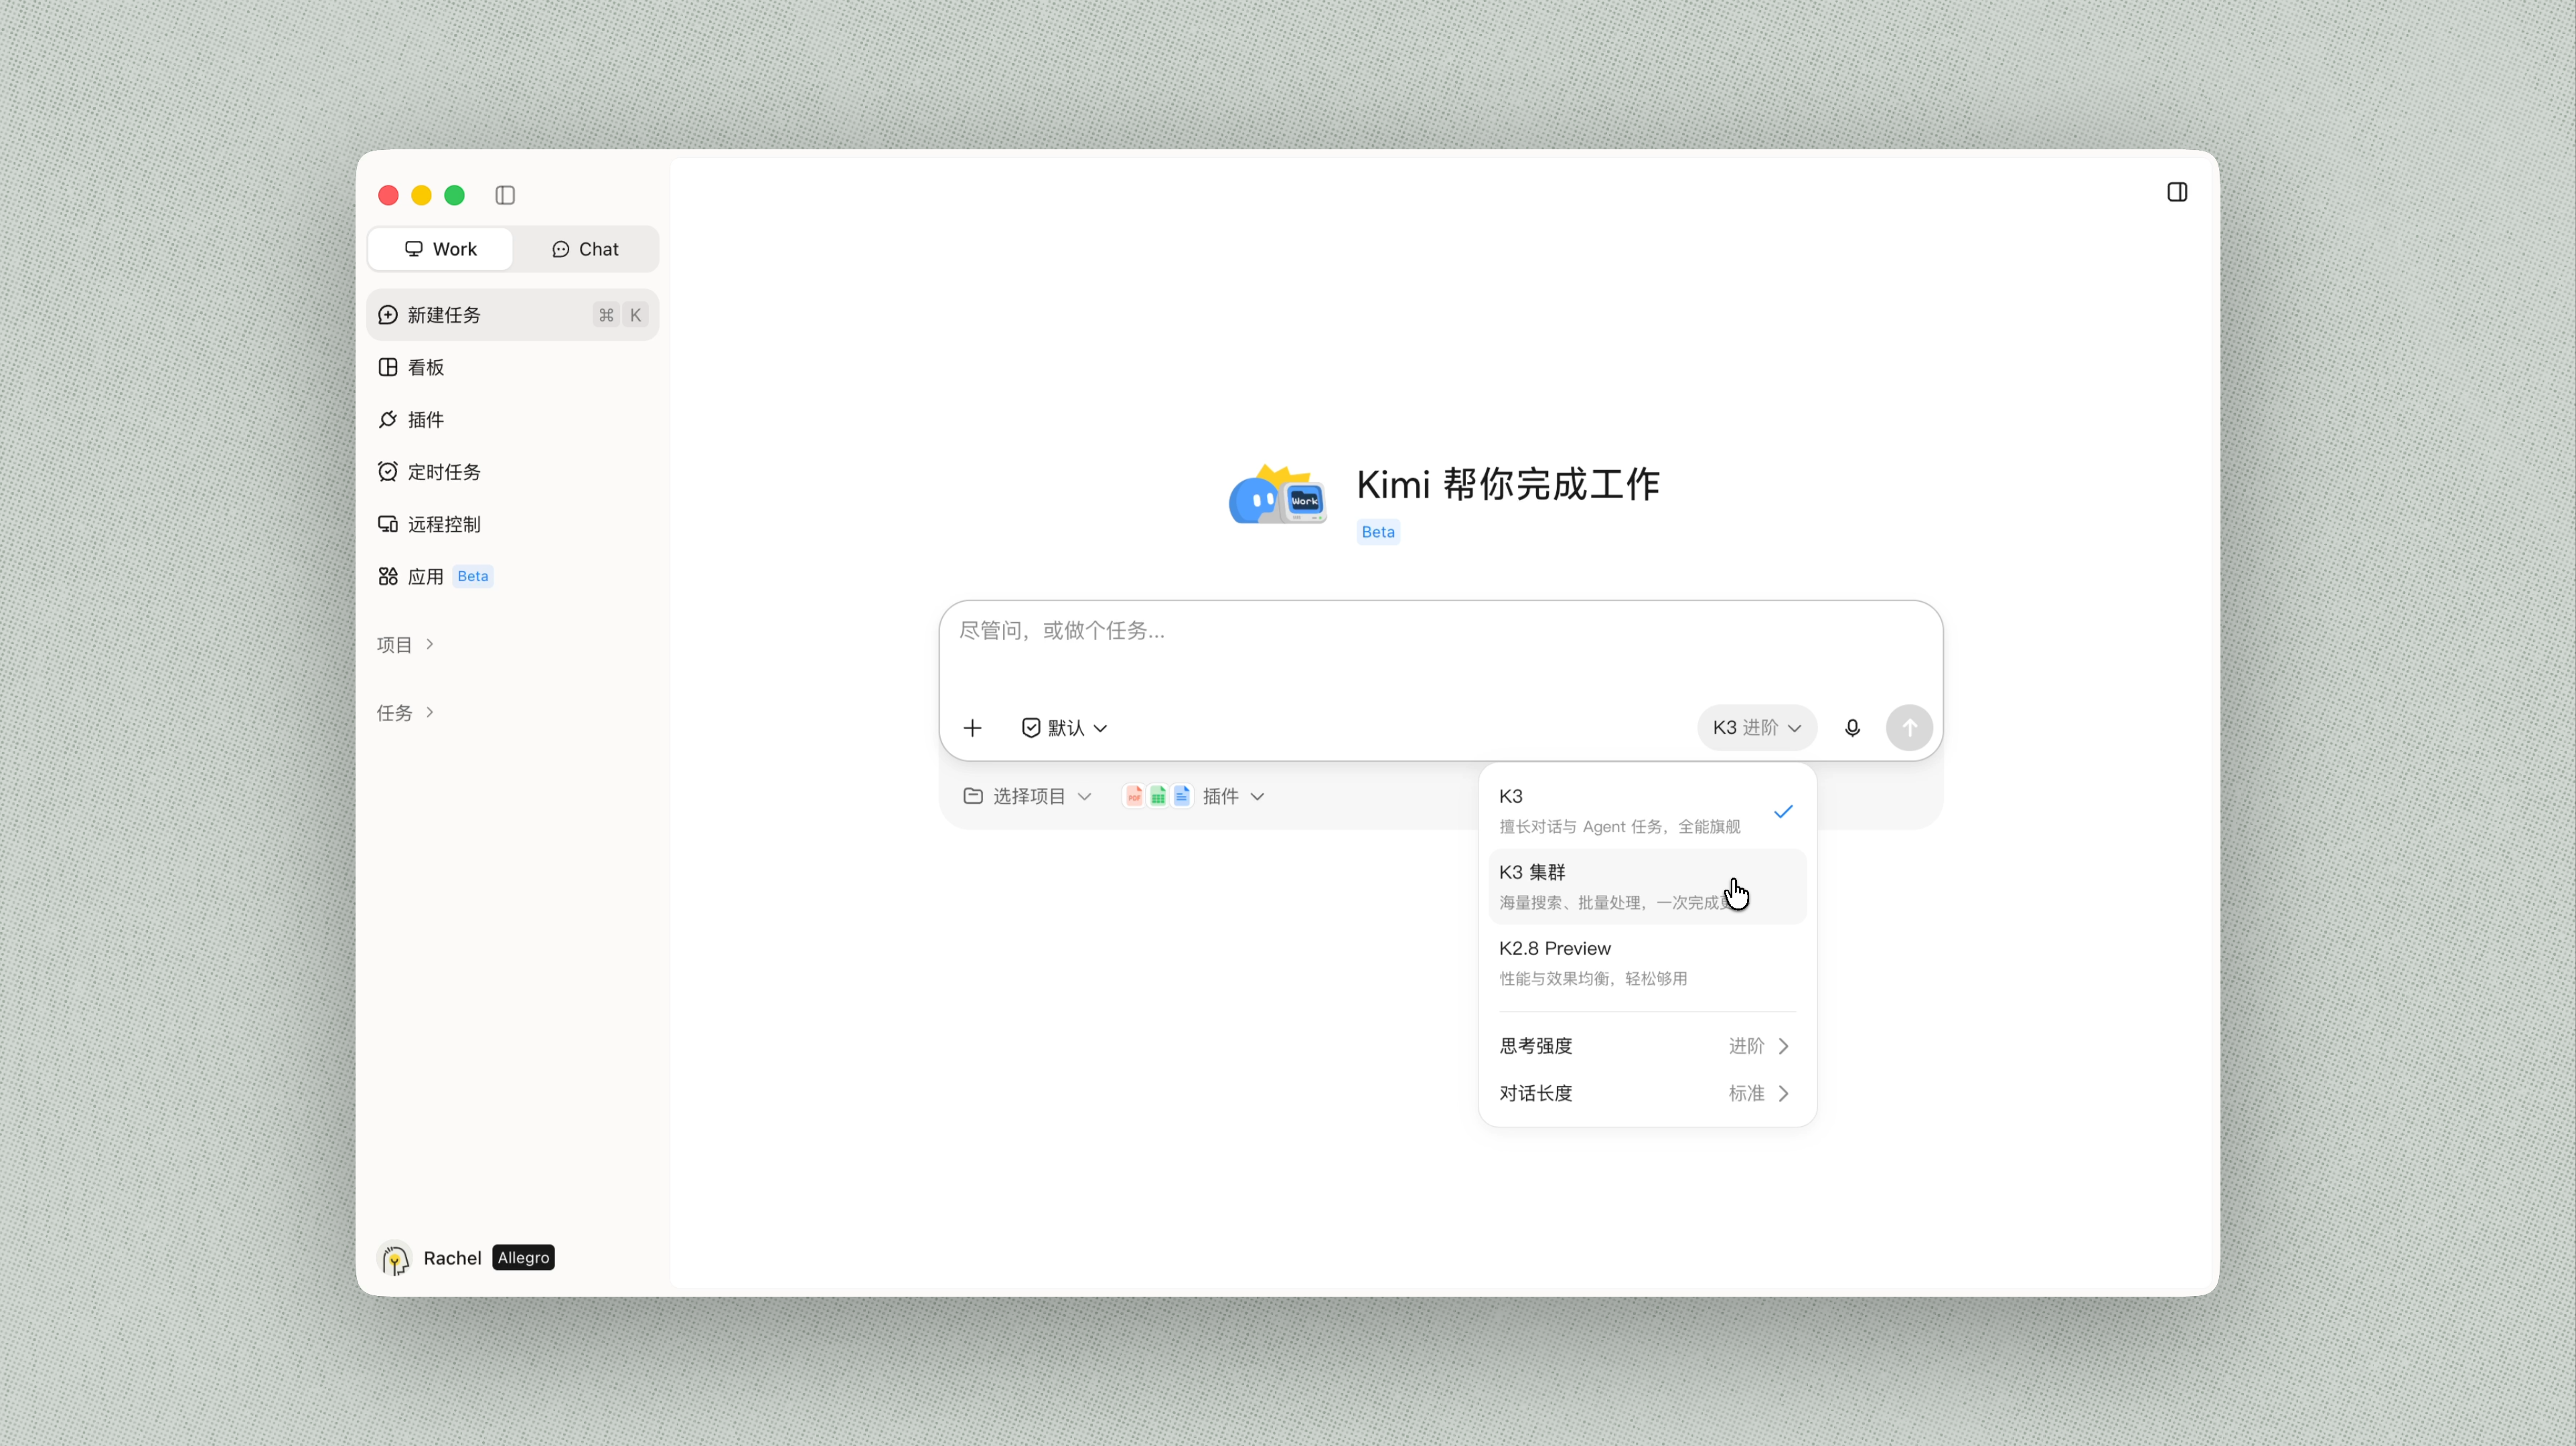Click the Beta badge next to 应用
Screen dimensions: 2576x1446
point(472,576)
